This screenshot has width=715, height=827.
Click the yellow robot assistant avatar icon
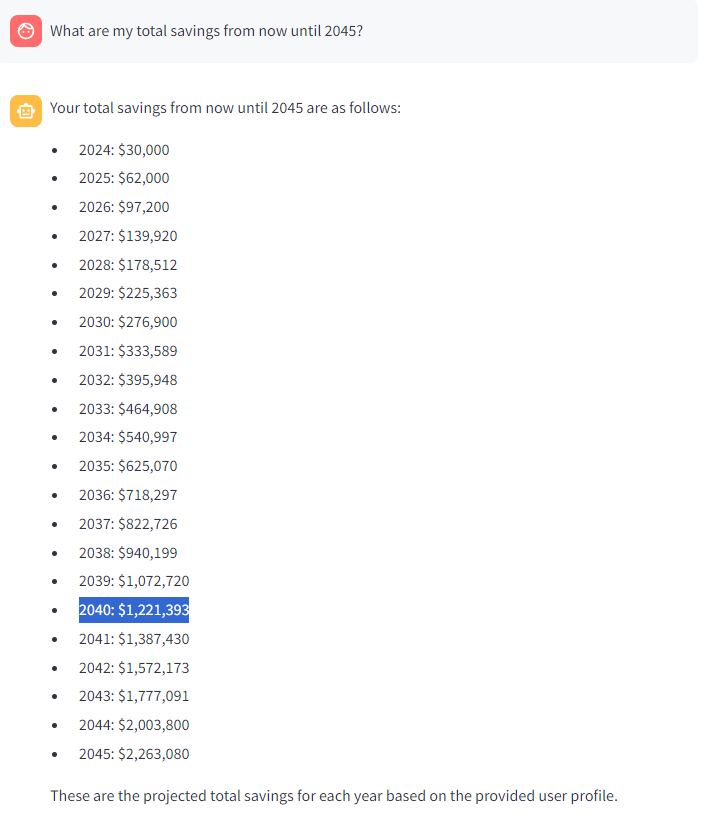(26, 111)
